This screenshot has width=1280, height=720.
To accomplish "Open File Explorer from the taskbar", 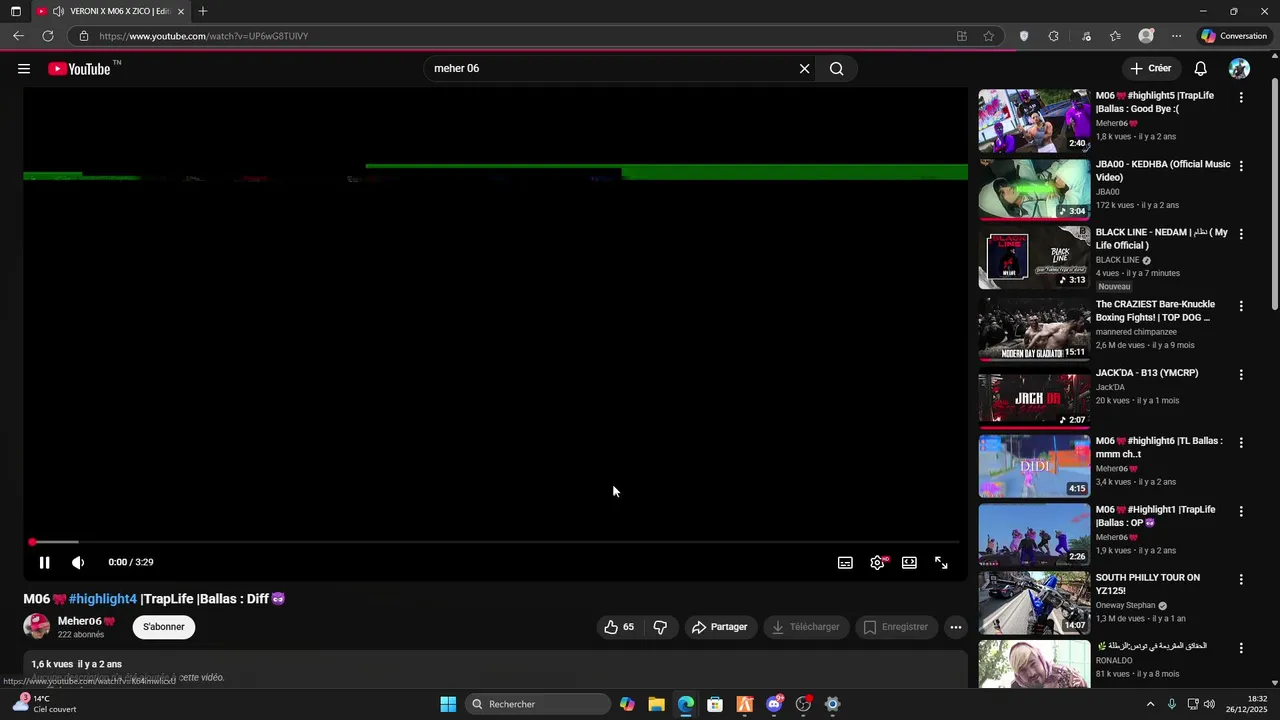I will (656, 704).
